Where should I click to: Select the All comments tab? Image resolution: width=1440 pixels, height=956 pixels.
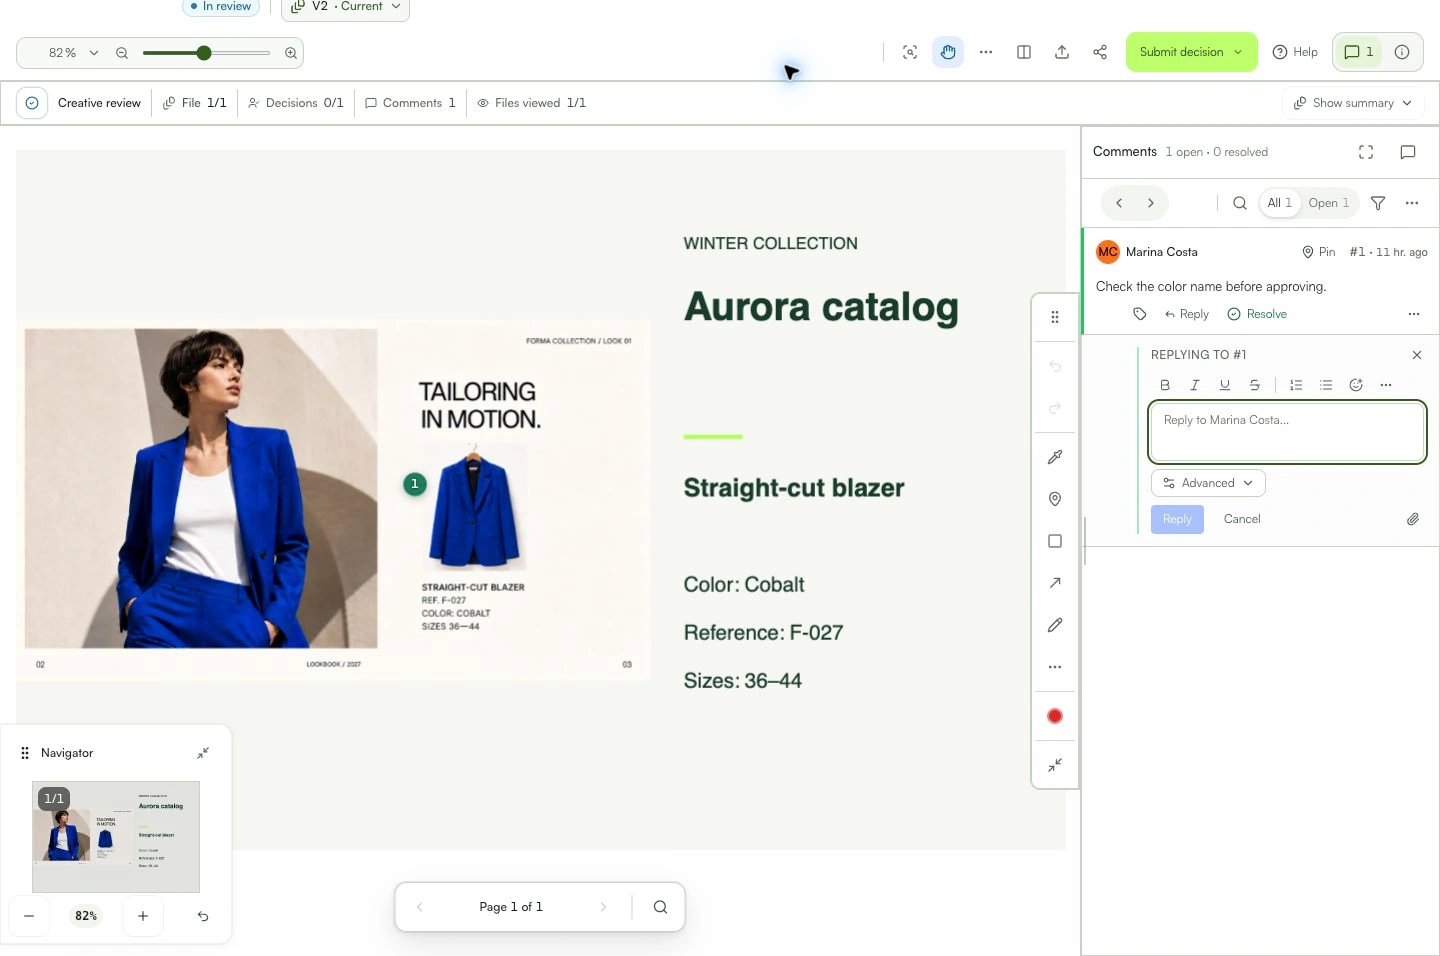pos(1279,203)
